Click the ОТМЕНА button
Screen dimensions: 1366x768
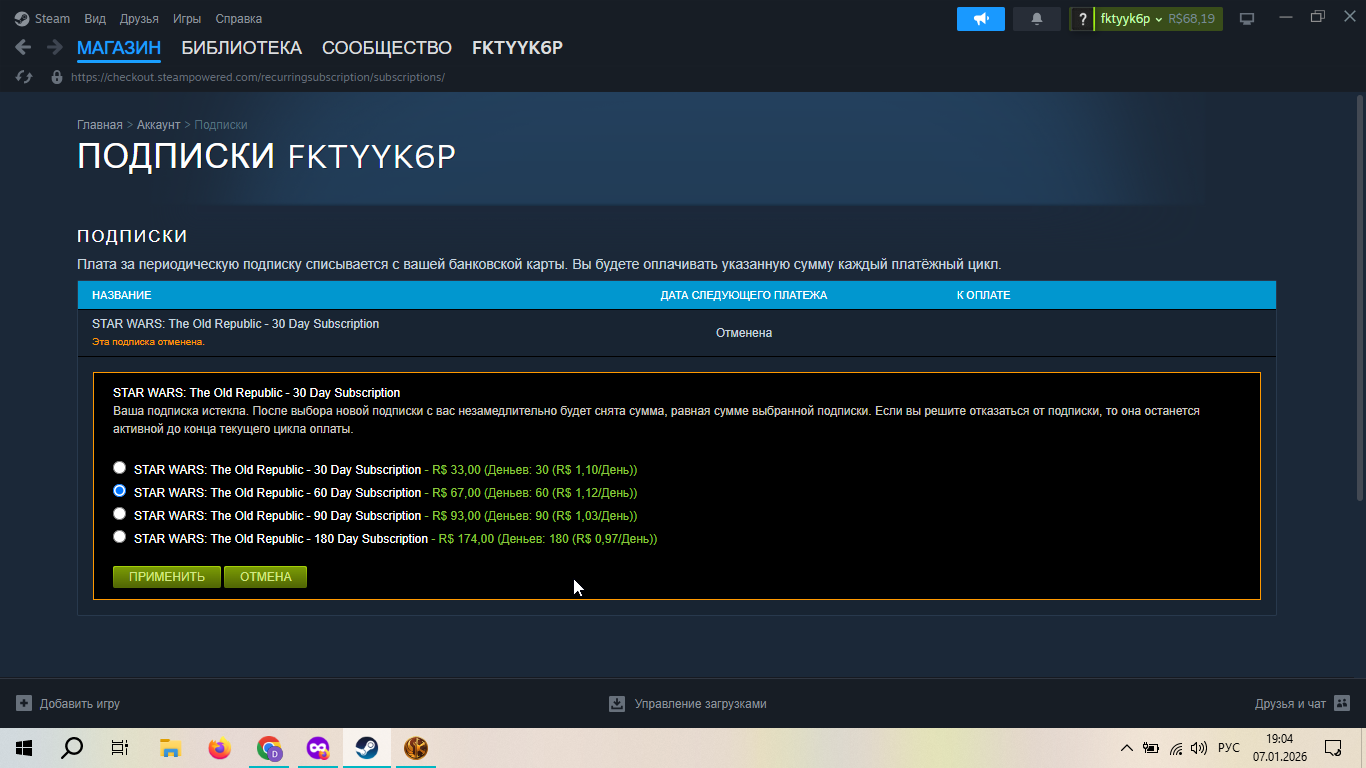pos(265,577)
